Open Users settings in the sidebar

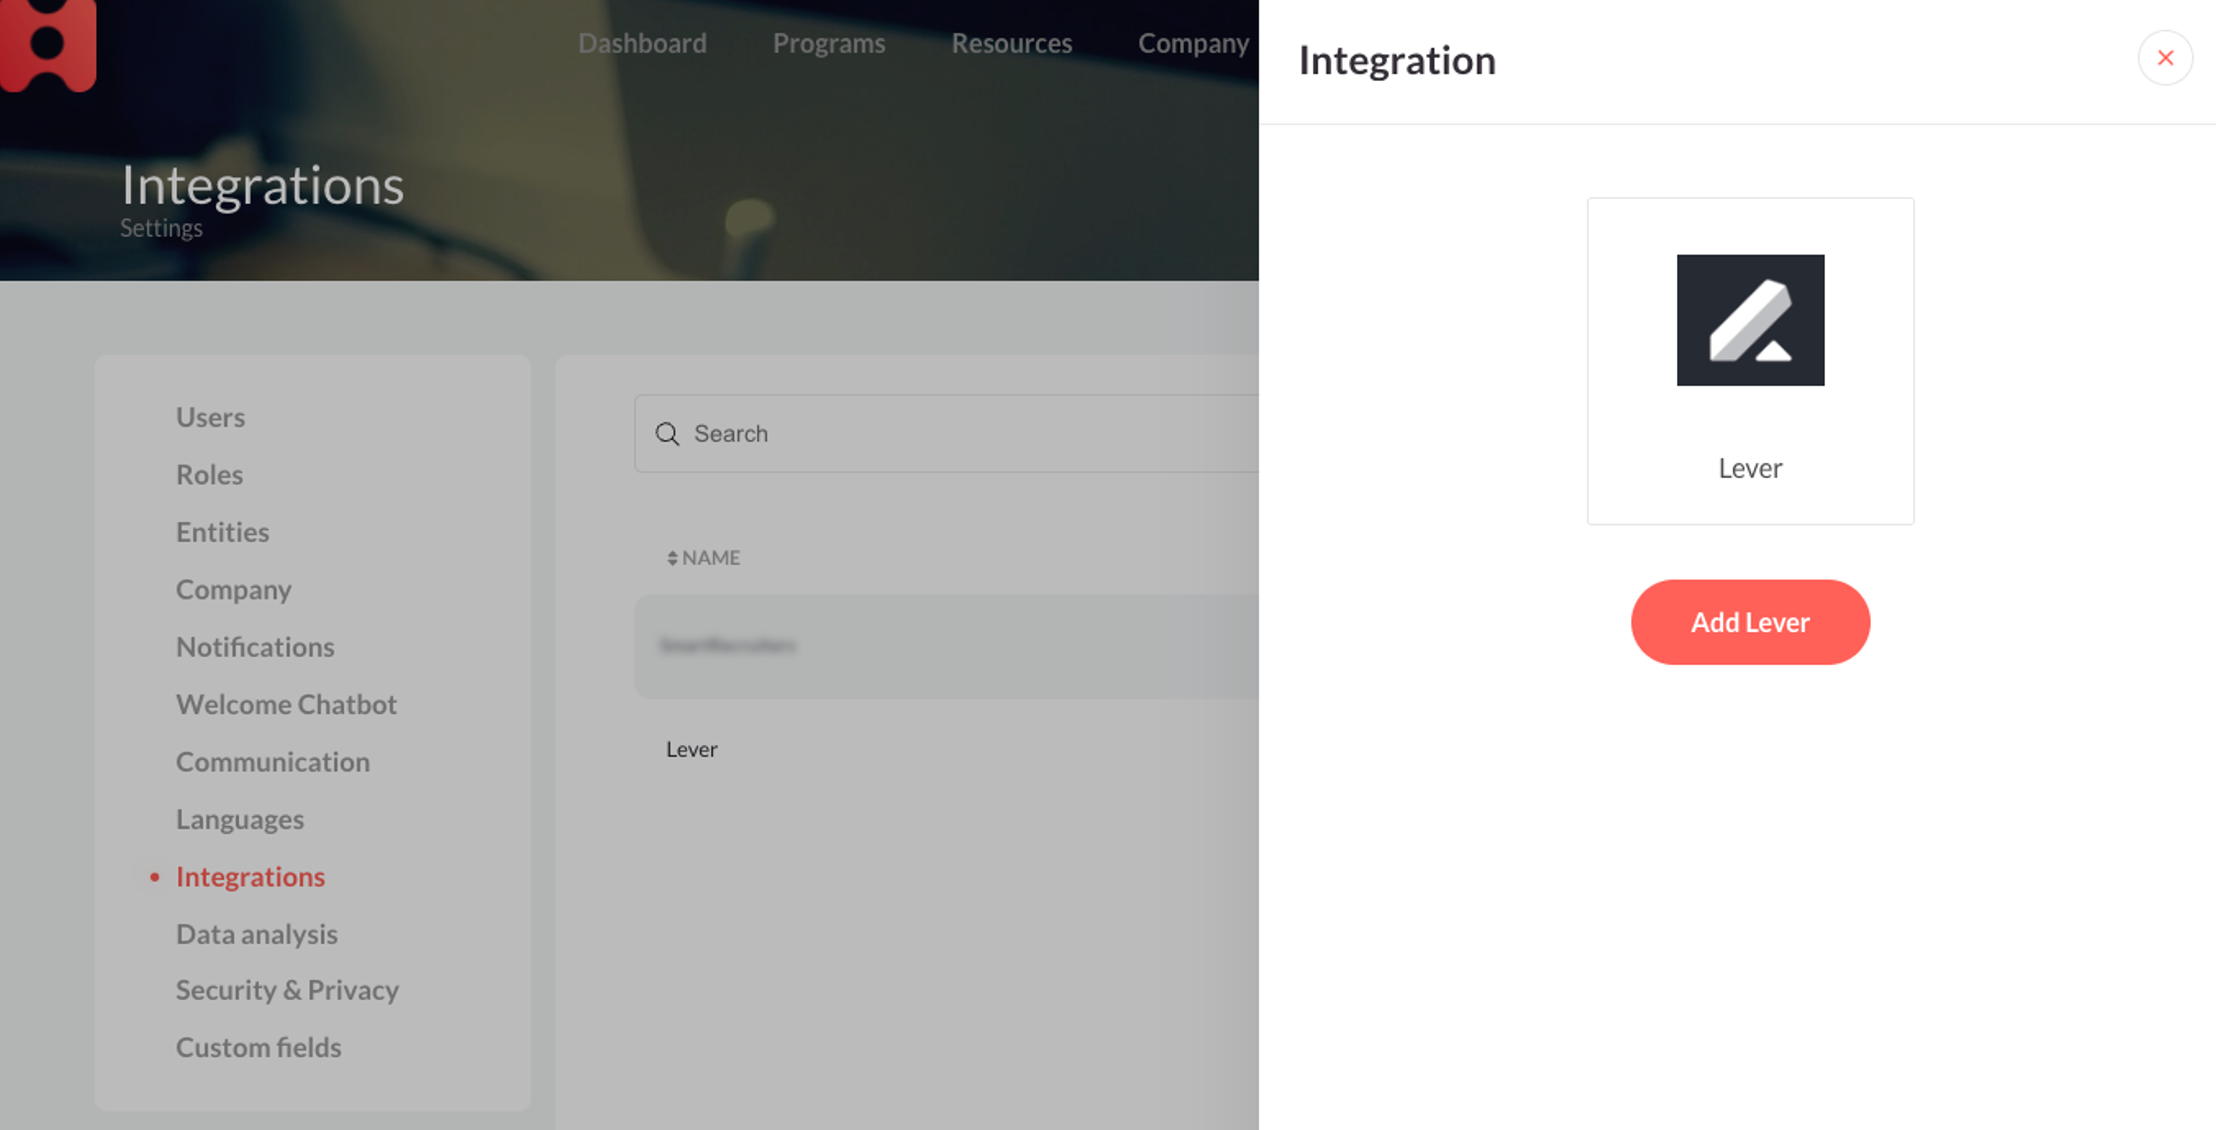pyautogui.click(x=210, y=417)
